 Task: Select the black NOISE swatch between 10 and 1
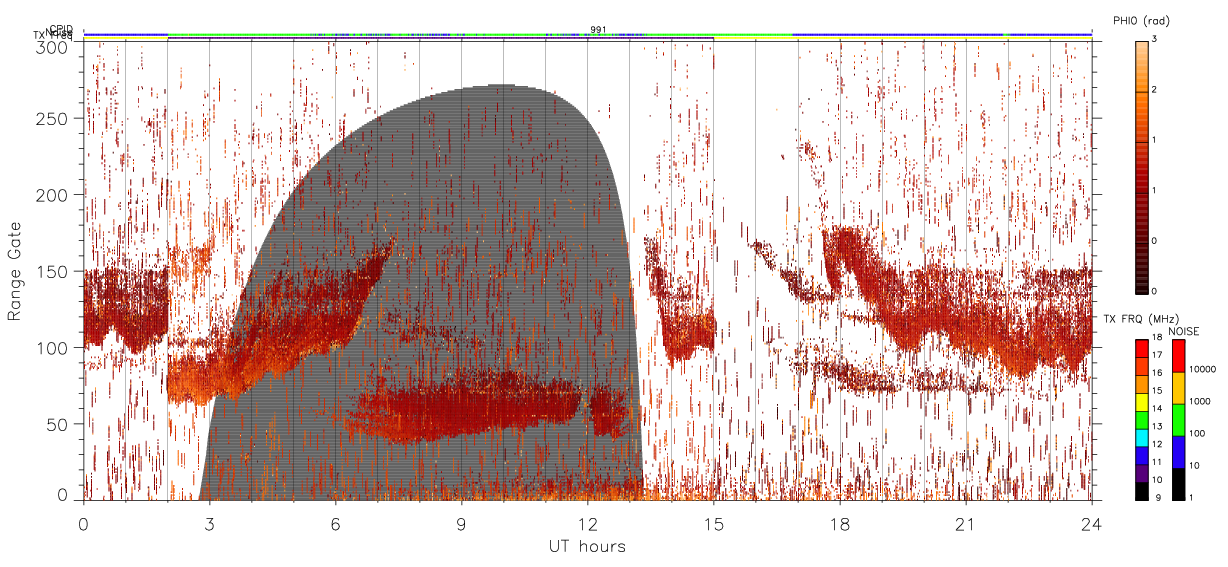click(x=1178, y=484)
